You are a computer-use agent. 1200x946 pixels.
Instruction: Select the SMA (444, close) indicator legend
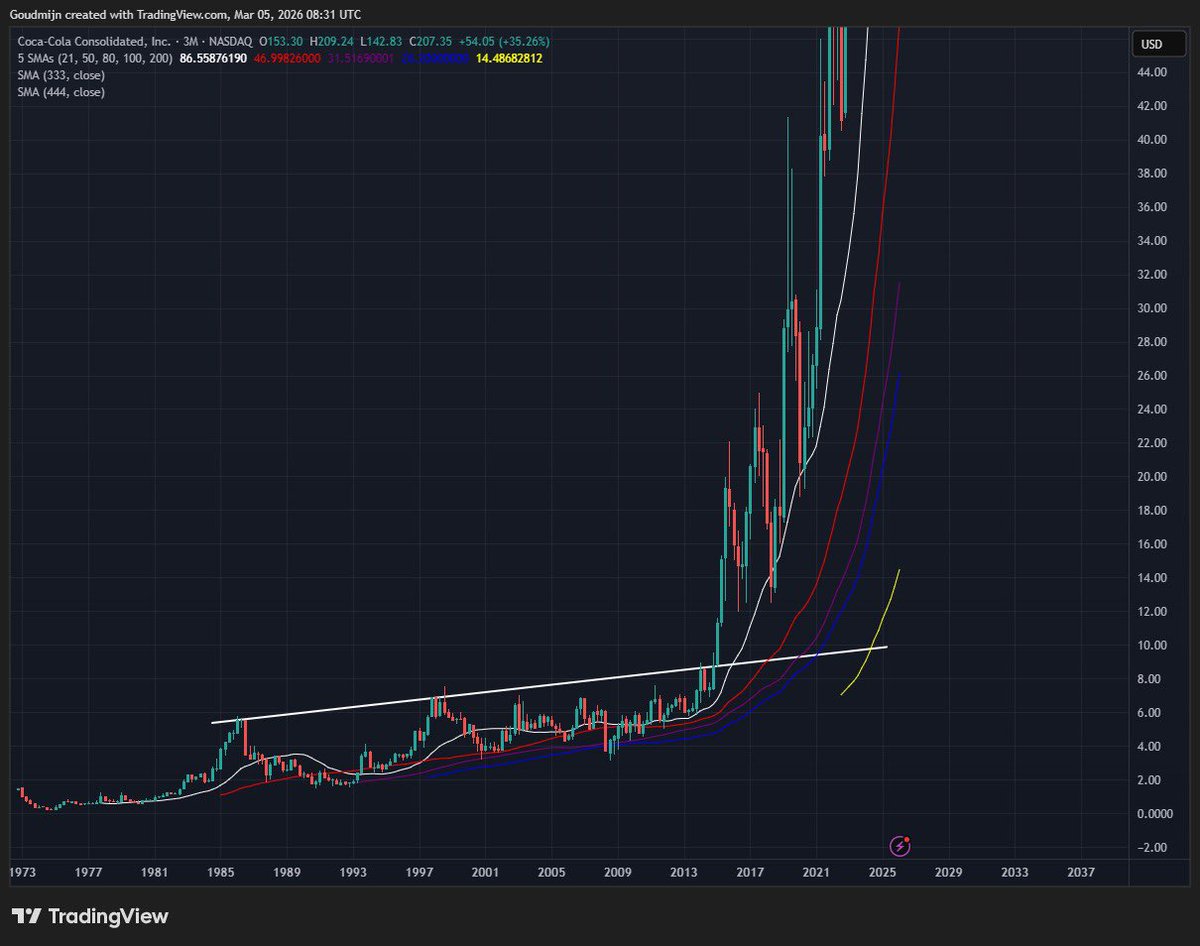(60, 92)
